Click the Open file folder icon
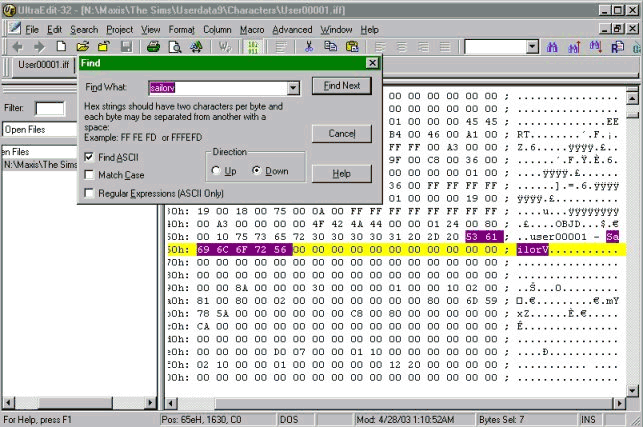 [83, 47]
